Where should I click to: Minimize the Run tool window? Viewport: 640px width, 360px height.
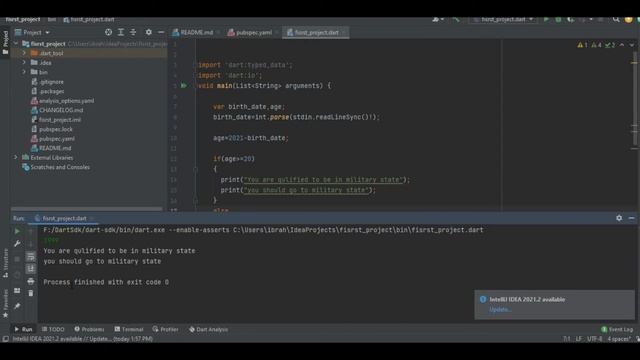631,218
